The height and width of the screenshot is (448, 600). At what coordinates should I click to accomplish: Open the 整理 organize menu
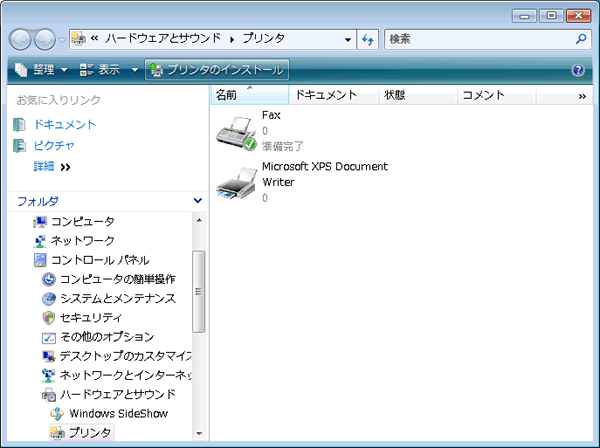(x=41, y=70)
